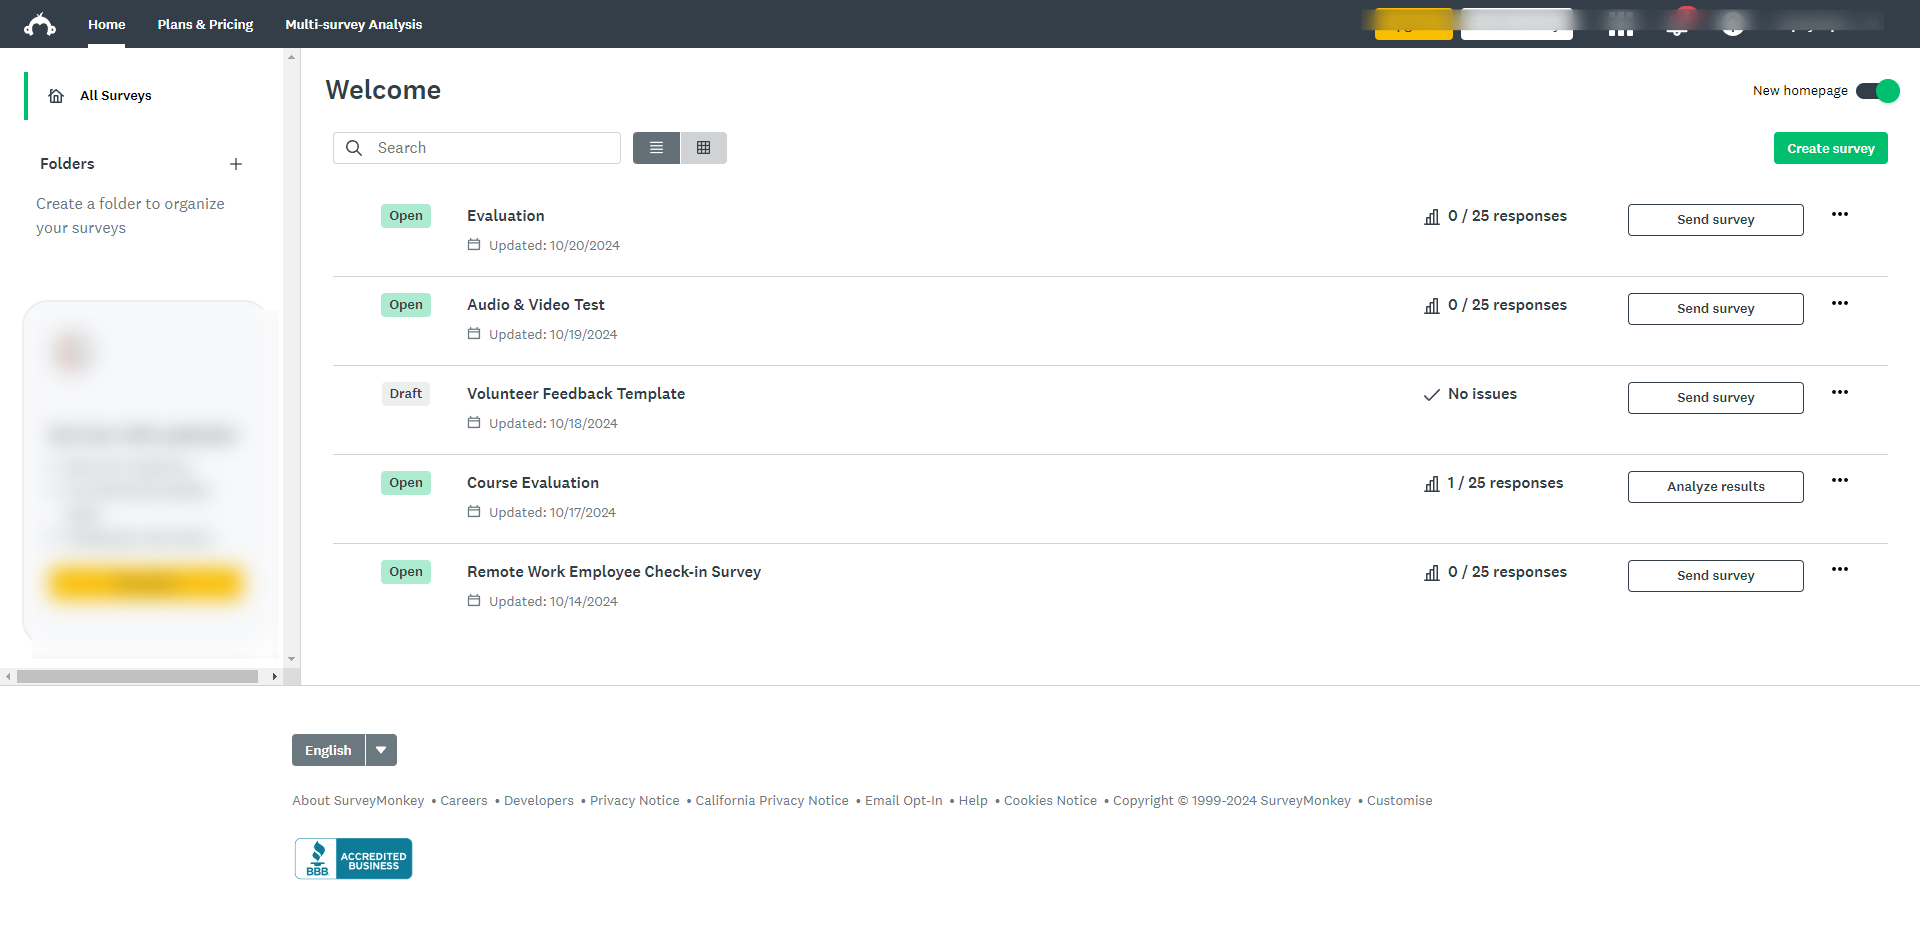1920x945 pixels.
Task: Switch to list view
Action: click(656, 148)
